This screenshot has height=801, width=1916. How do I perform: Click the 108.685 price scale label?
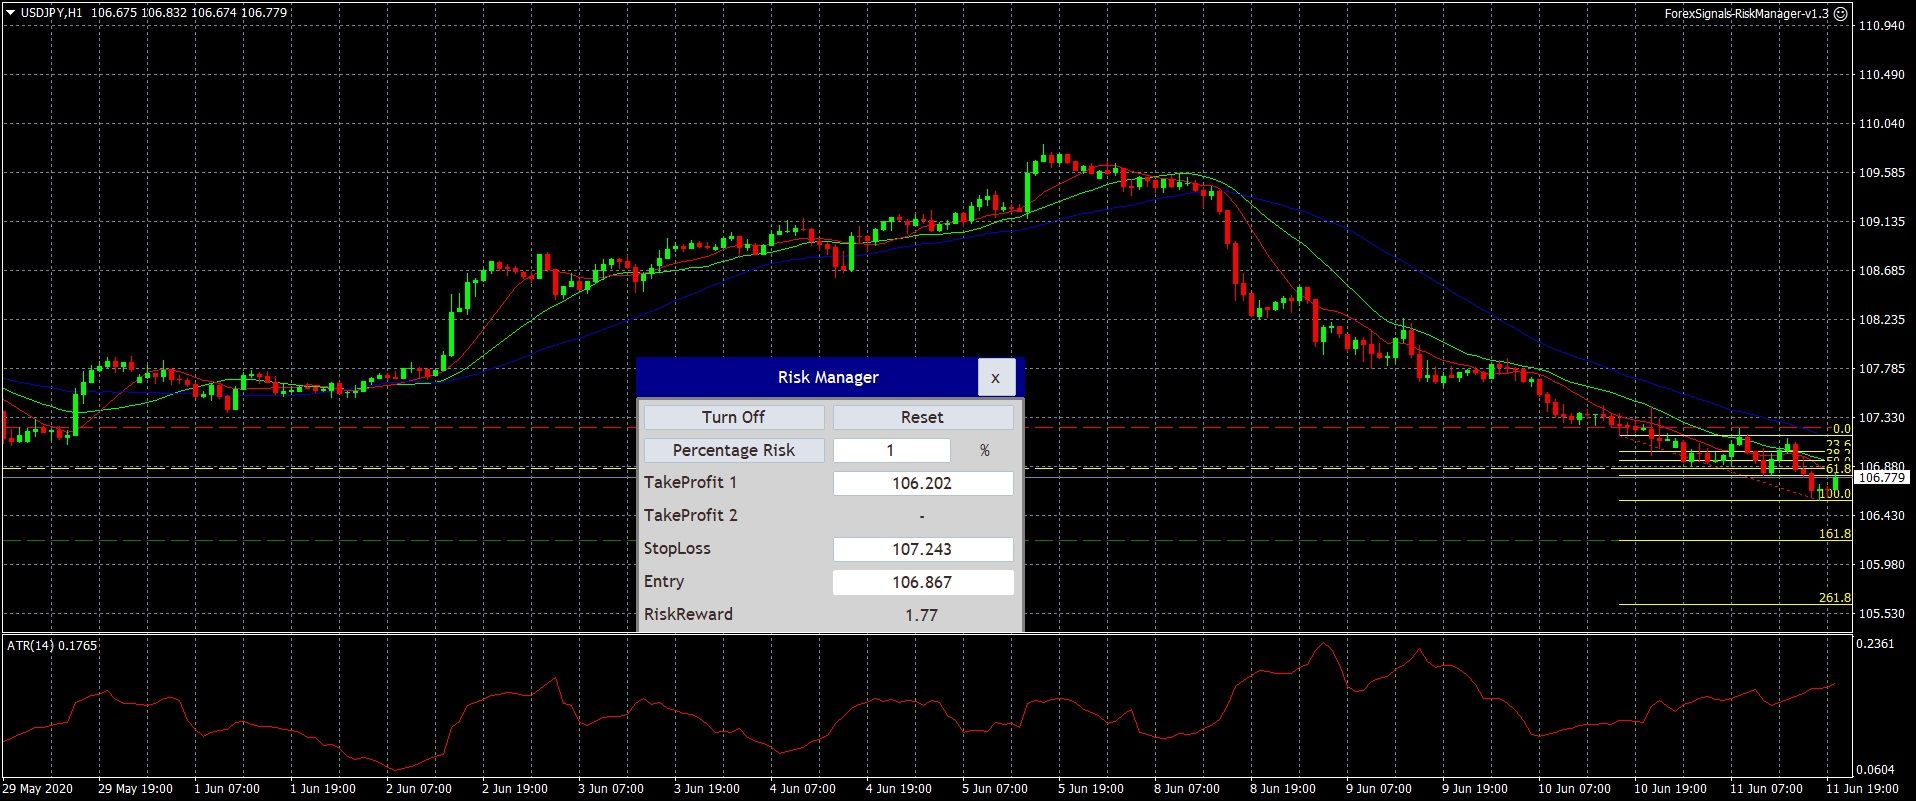1881,271
